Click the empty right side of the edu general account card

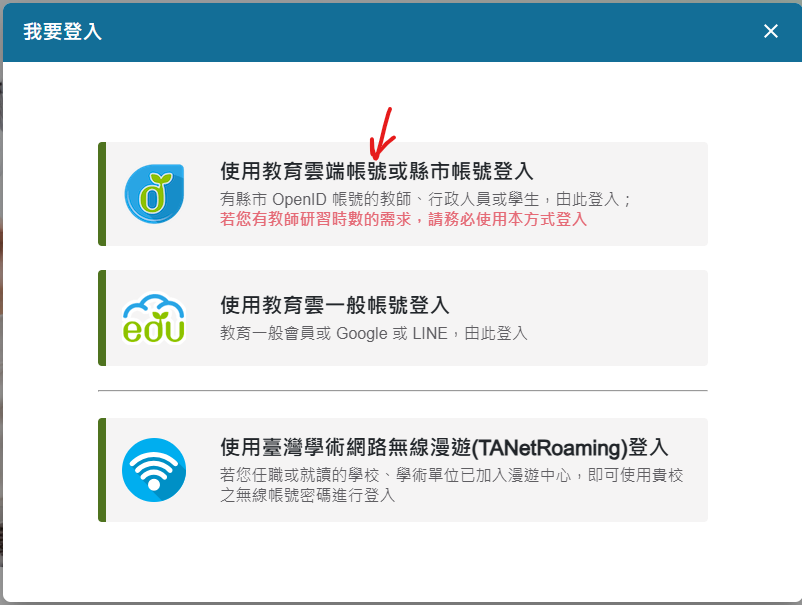click(619, 318)
